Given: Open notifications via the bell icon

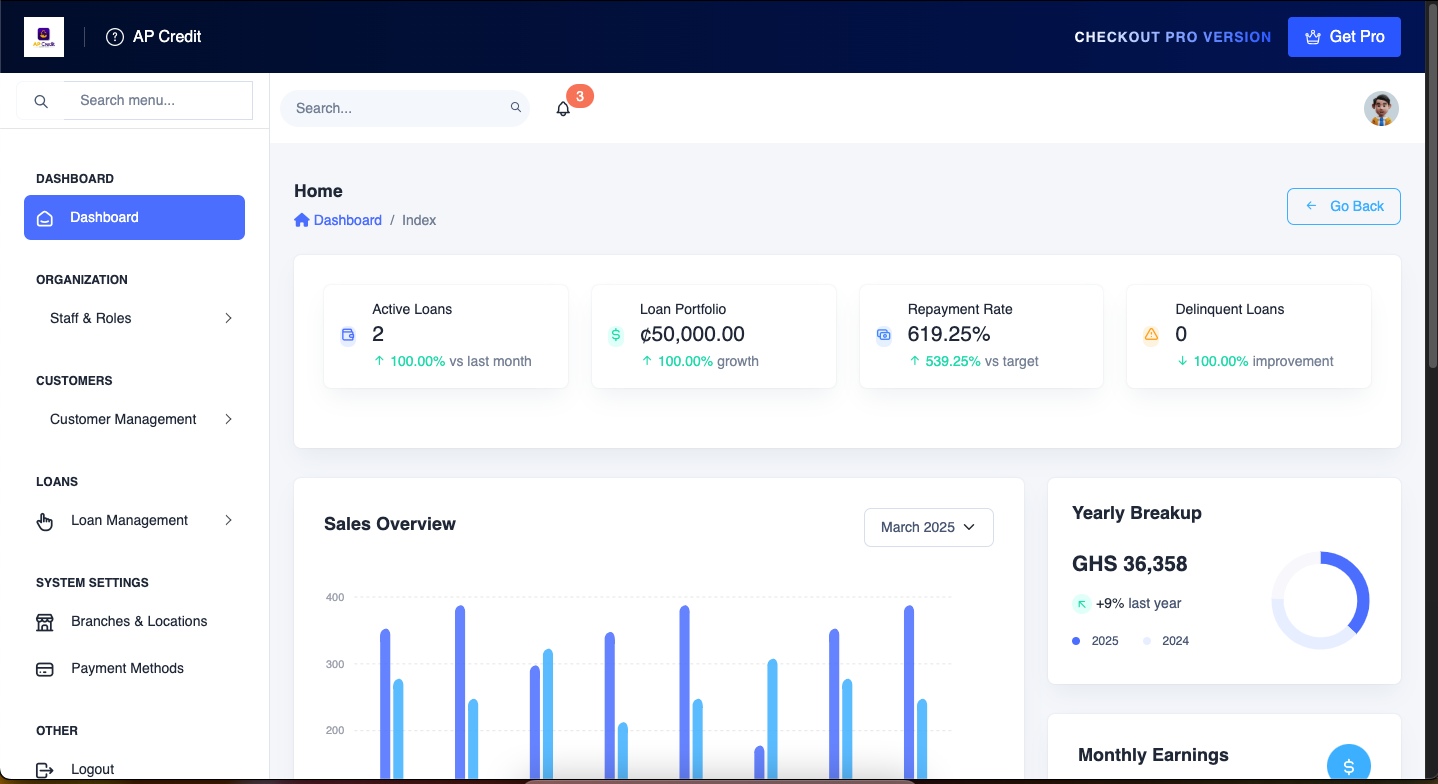Looking at the screenshot, I should point(563,109).
